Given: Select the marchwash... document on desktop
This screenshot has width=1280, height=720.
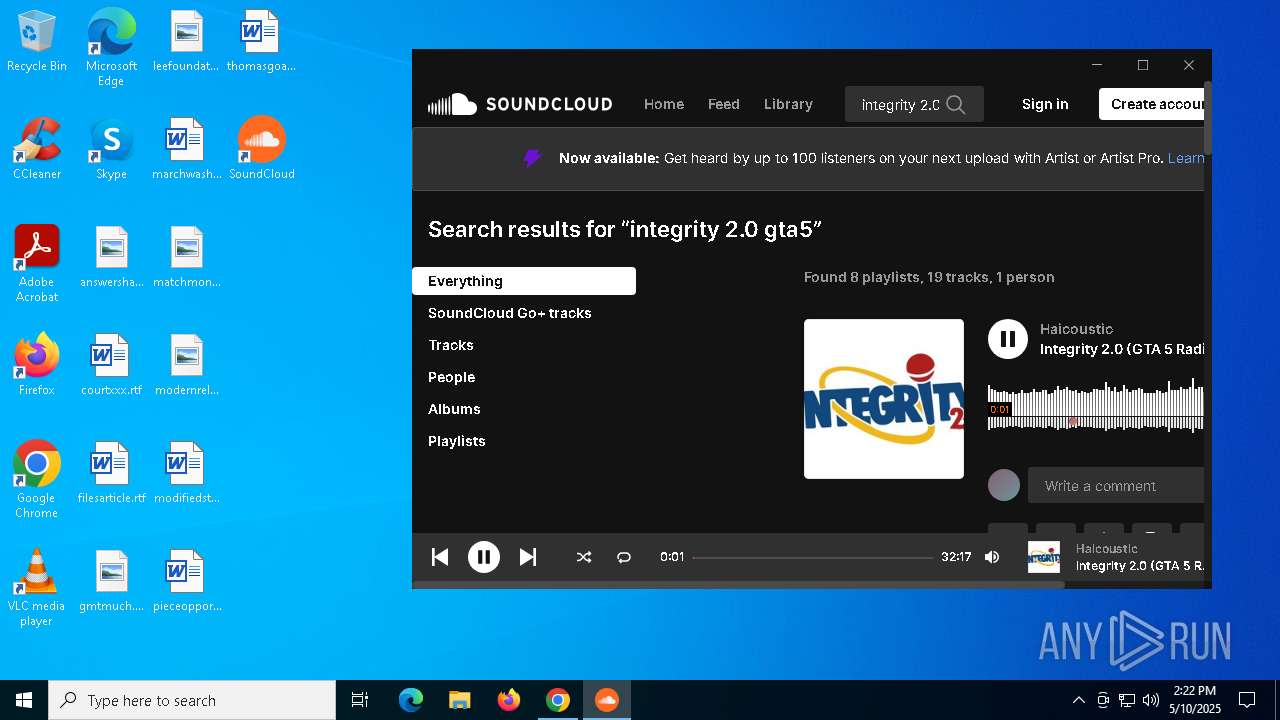Looking at the screenshot, I should tap(186, 148).
